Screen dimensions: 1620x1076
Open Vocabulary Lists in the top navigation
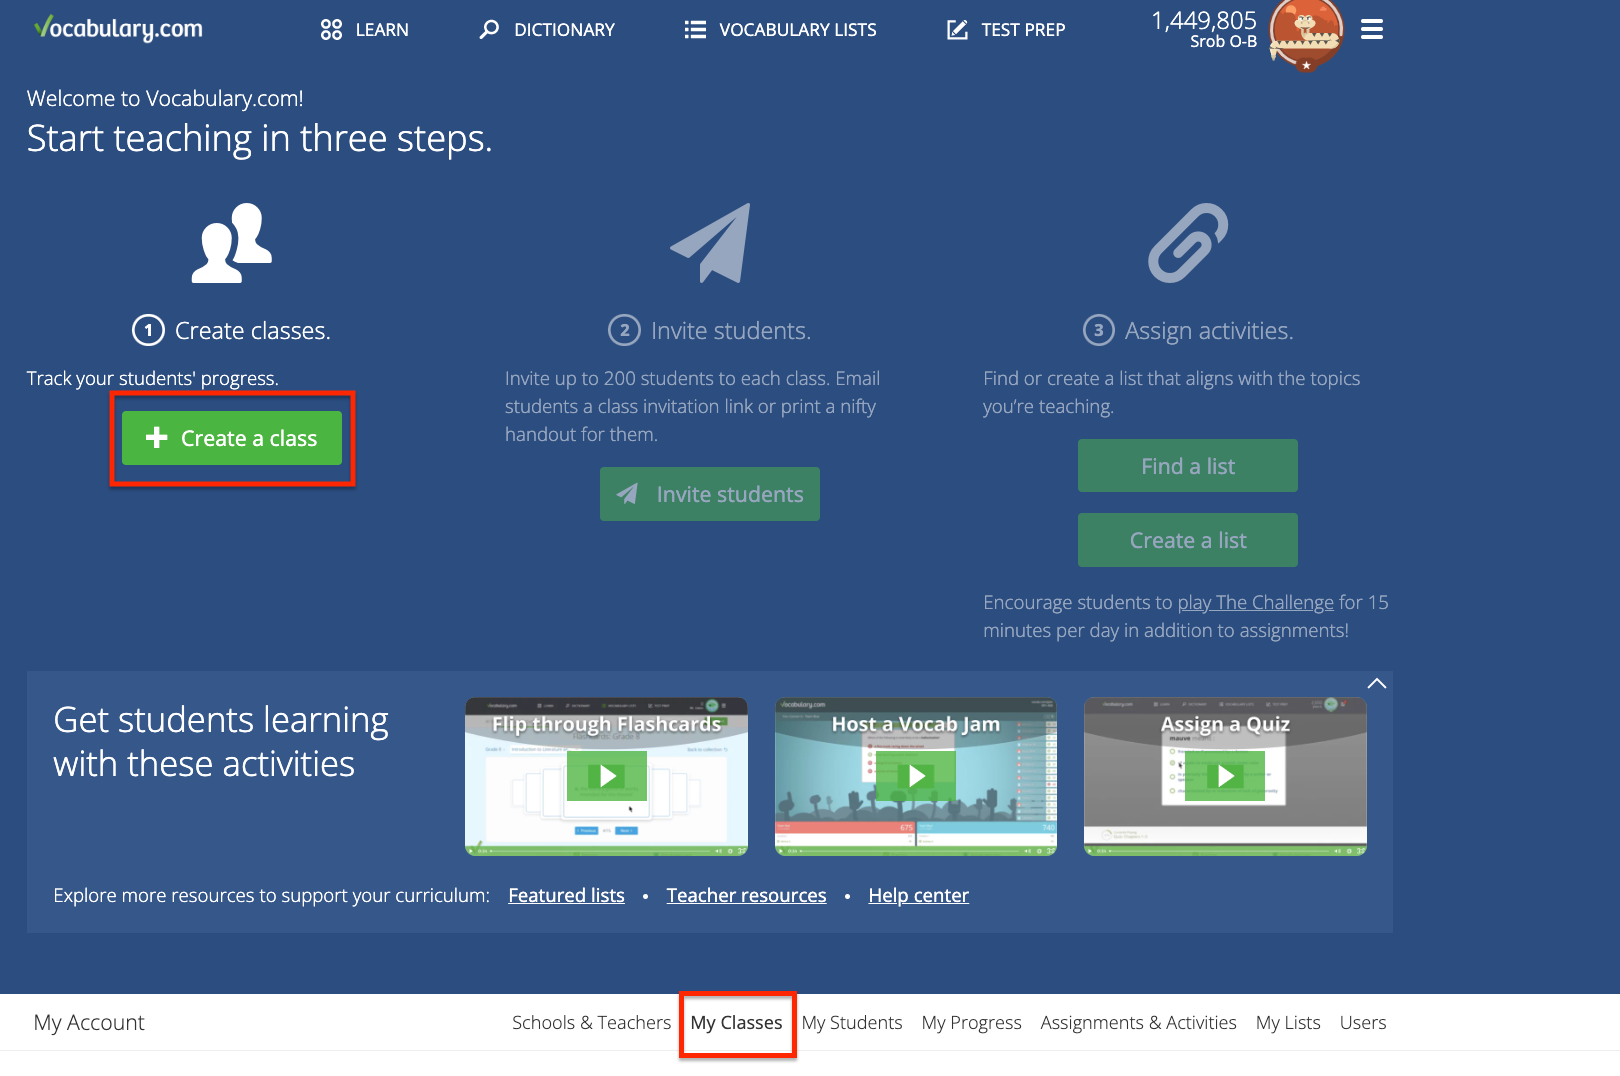(780, 30)
